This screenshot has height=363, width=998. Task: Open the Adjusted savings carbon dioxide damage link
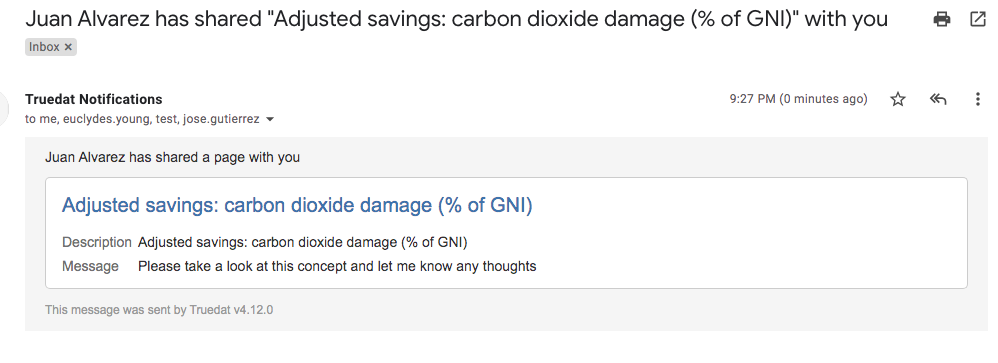(x=297, y=206)
